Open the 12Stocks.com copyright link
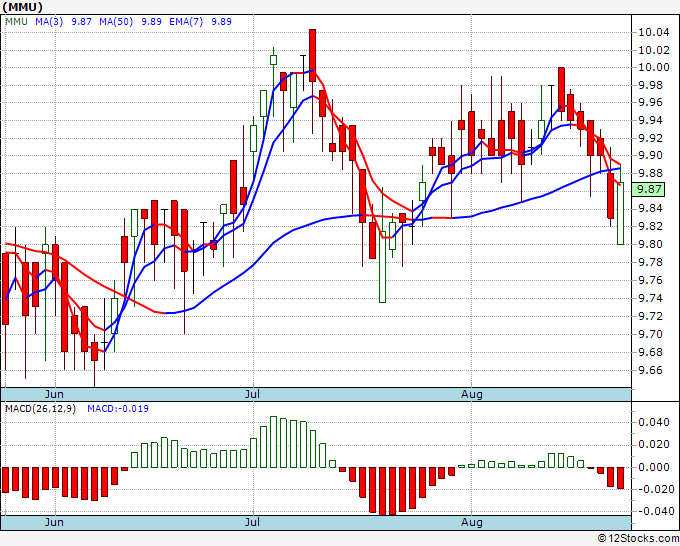The width and height of the screenshot is (680, 546). (638, 539)
